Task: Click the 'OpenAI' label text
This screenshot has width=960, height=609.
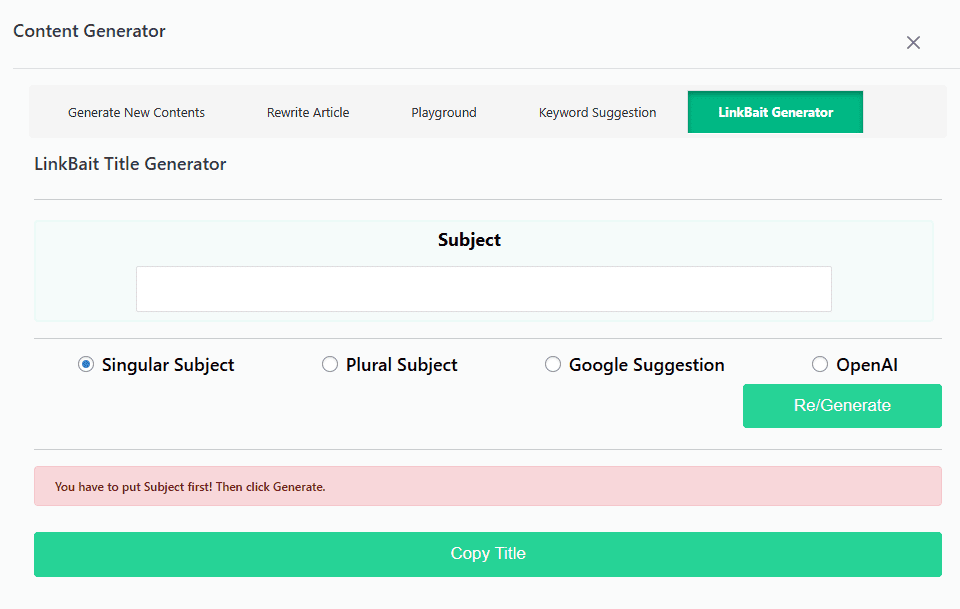Action: (867, 365)
